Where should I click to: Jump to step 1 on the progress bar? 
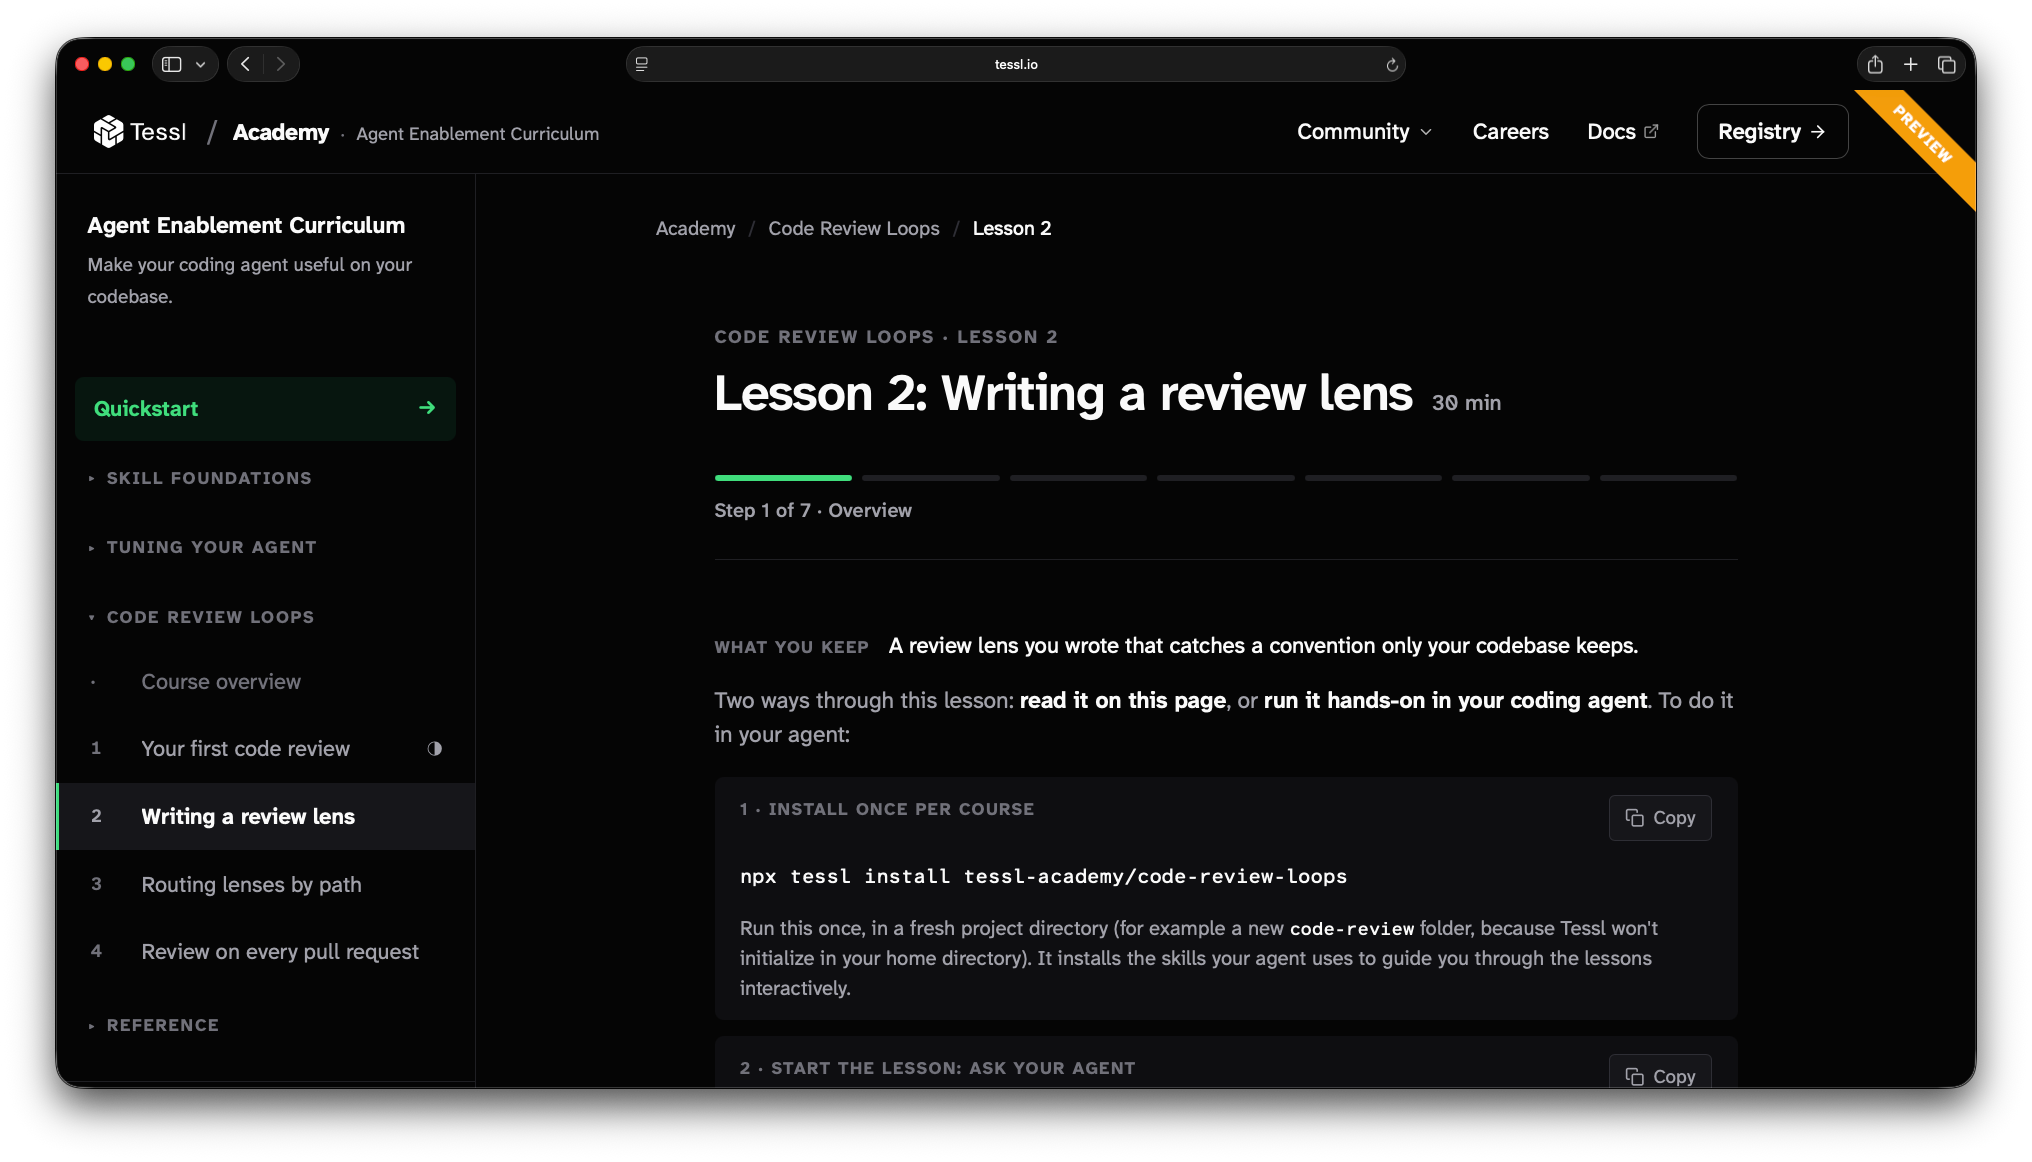click(783, 478)
